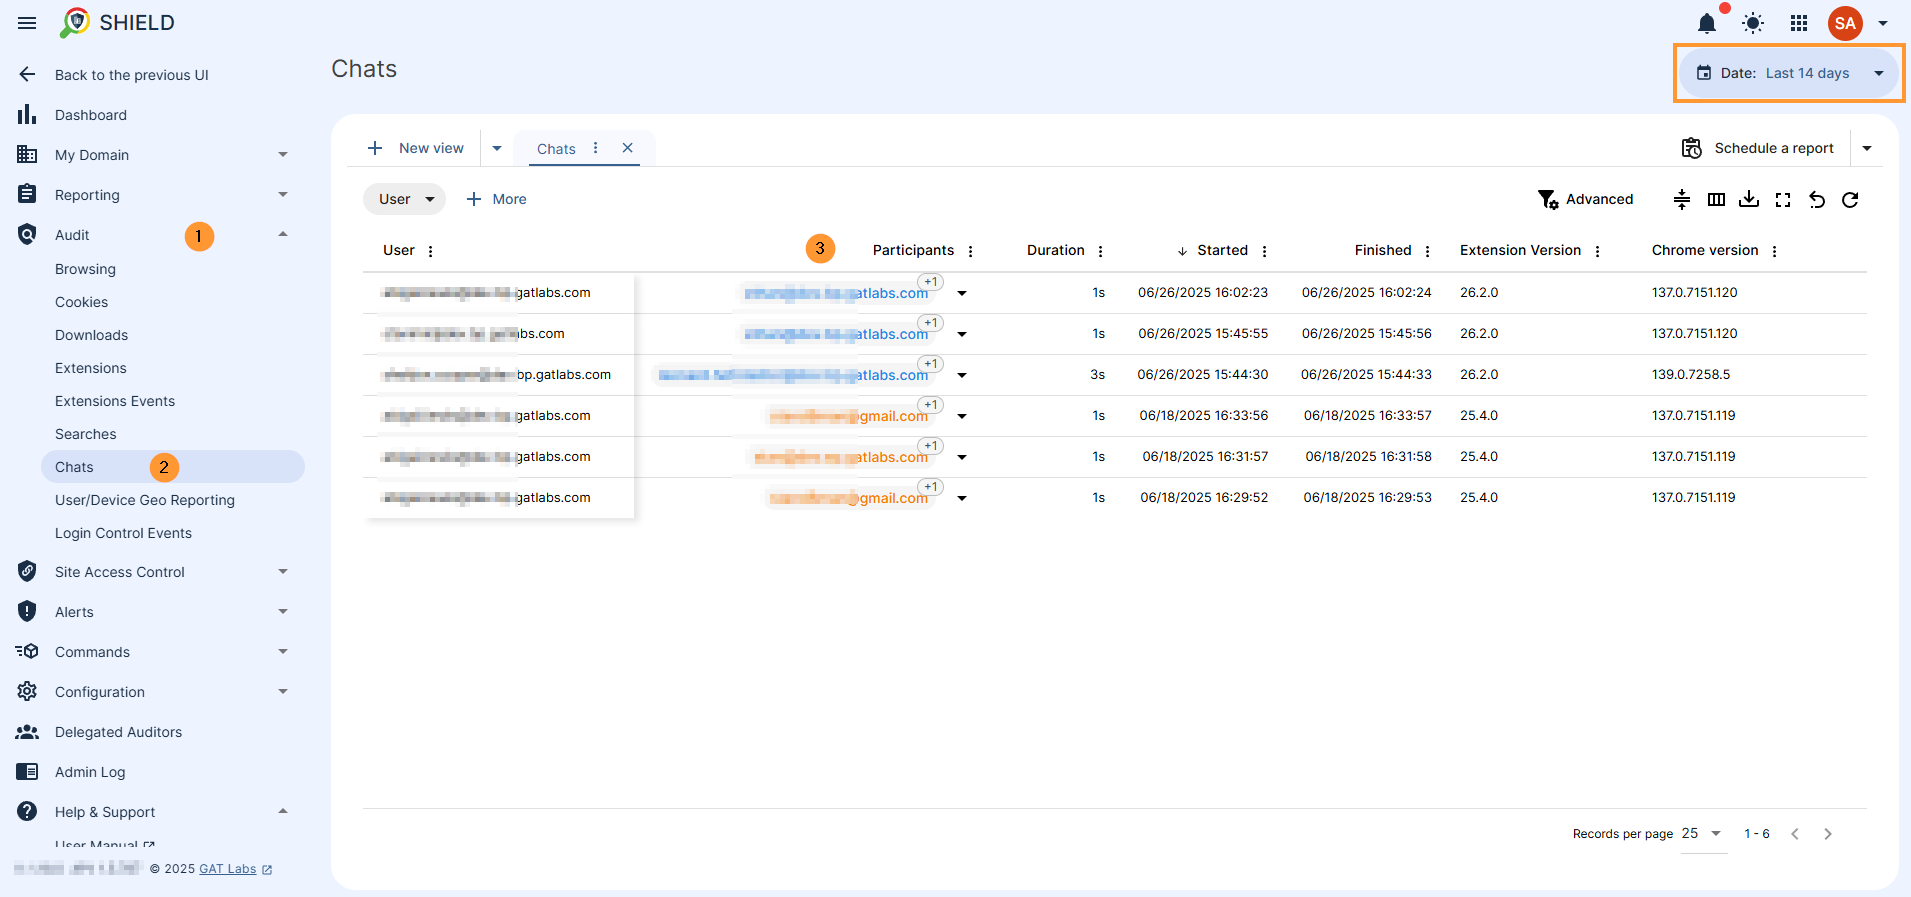Toggle the light/dark theme icon
The width and height of the screenshot is (1911, 897).
[1753, 23]
